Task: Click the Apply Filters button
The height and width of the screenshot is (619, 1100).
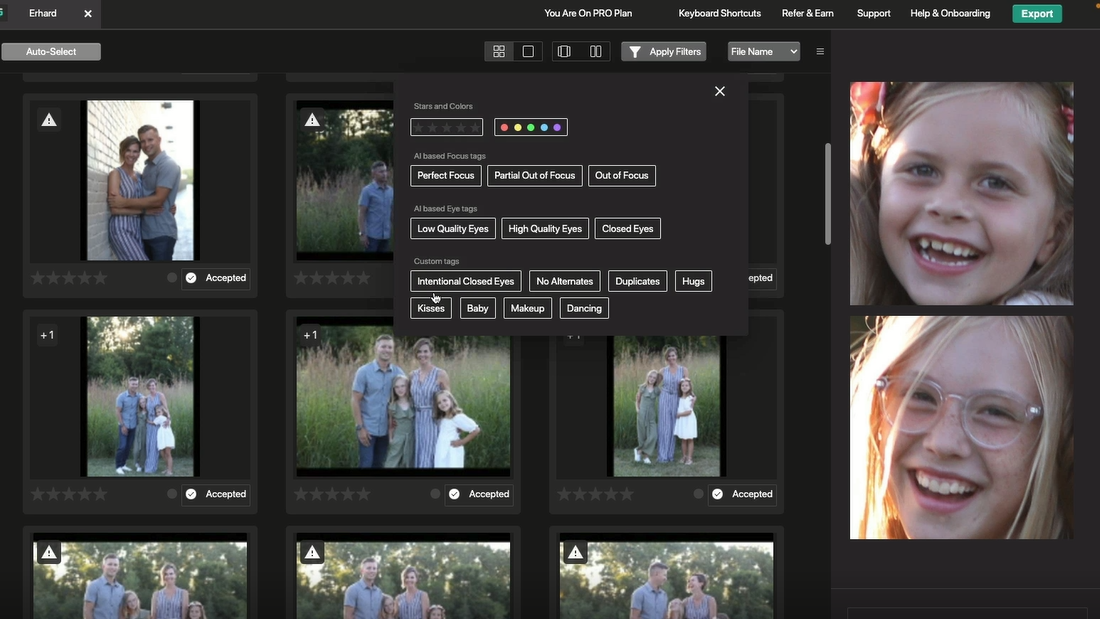Action: [x=664, y=51]
